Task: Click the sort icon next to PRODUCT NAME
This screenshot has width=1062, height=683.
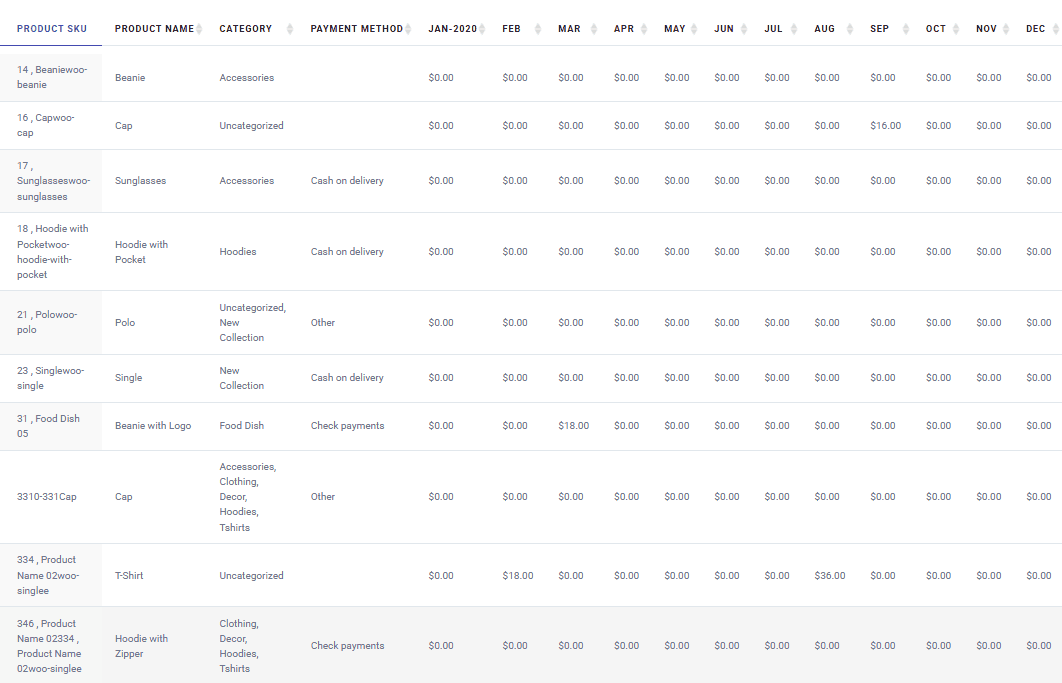Action: pos(199,28)
